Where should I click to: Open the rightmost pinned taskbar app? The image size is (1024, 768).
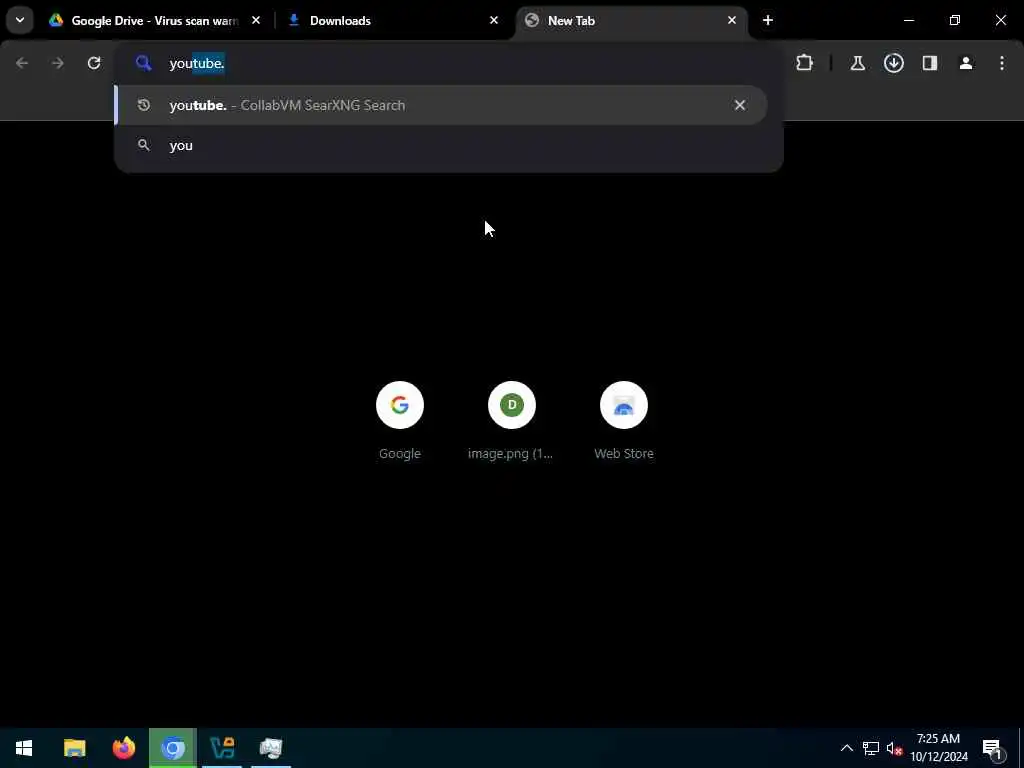pyautogui.click(x=271, y=748)
